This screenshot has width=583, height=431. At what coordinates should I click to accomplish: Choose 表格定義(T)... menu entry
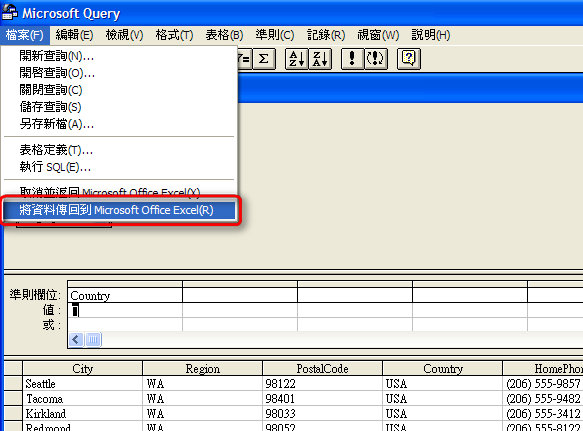pyautogui.click(x=119, y=150)
